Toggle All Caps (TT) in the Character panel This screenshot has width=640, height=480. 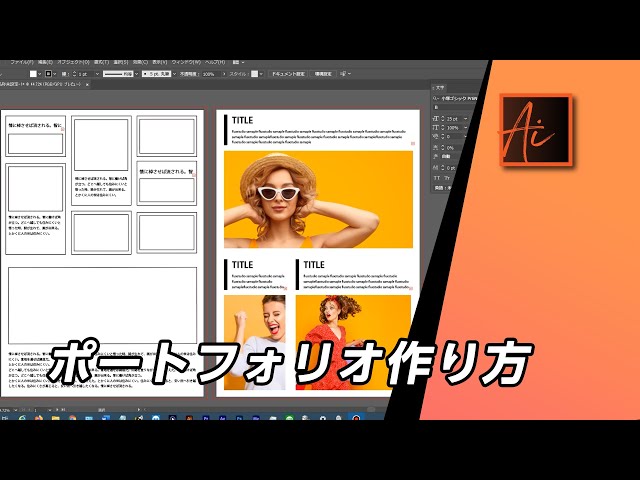tap(436, 178)
